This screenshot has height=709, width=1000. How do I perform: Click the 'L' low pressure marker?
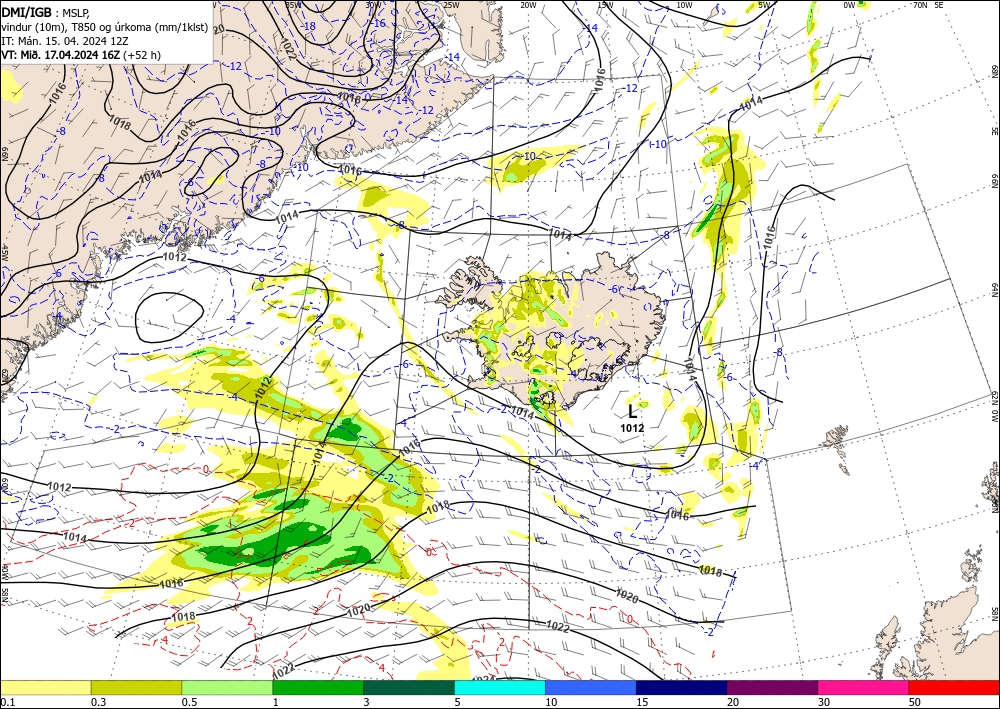click(x=632, y=411)
